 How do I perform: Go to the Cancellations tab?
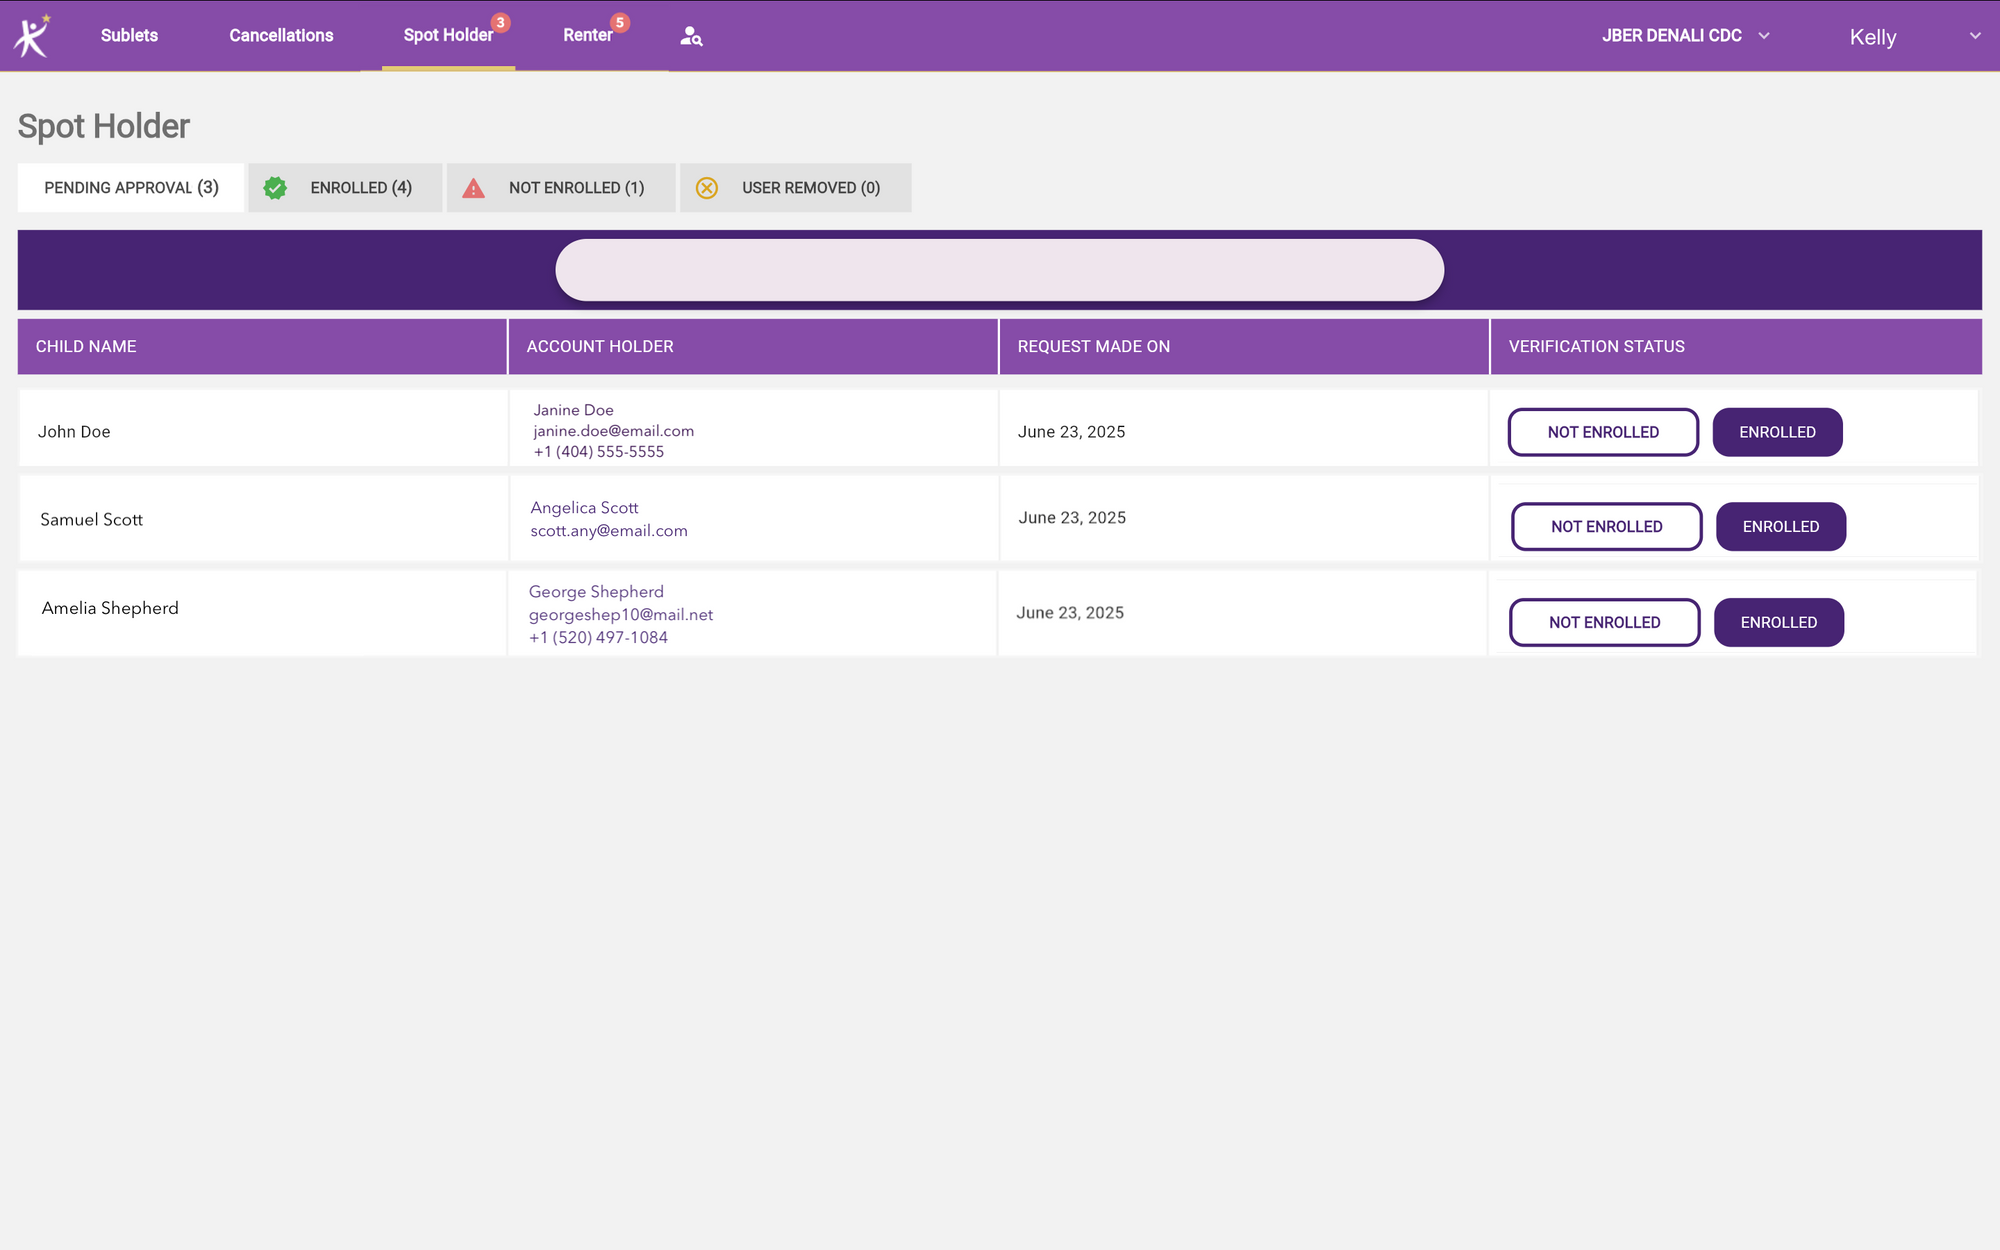[x=281, y=36]
